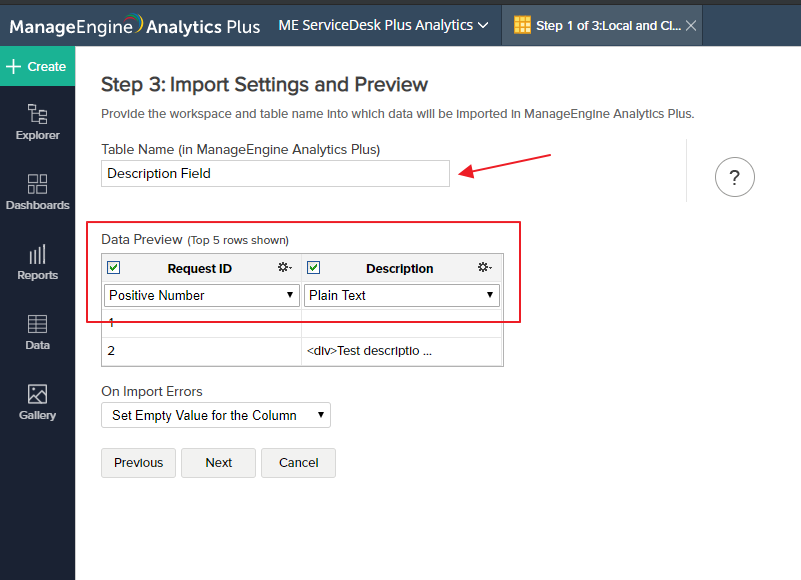Open the Reports sidebar icon
This screenshot has width=801, height=580.
click(x=37, y=261)
